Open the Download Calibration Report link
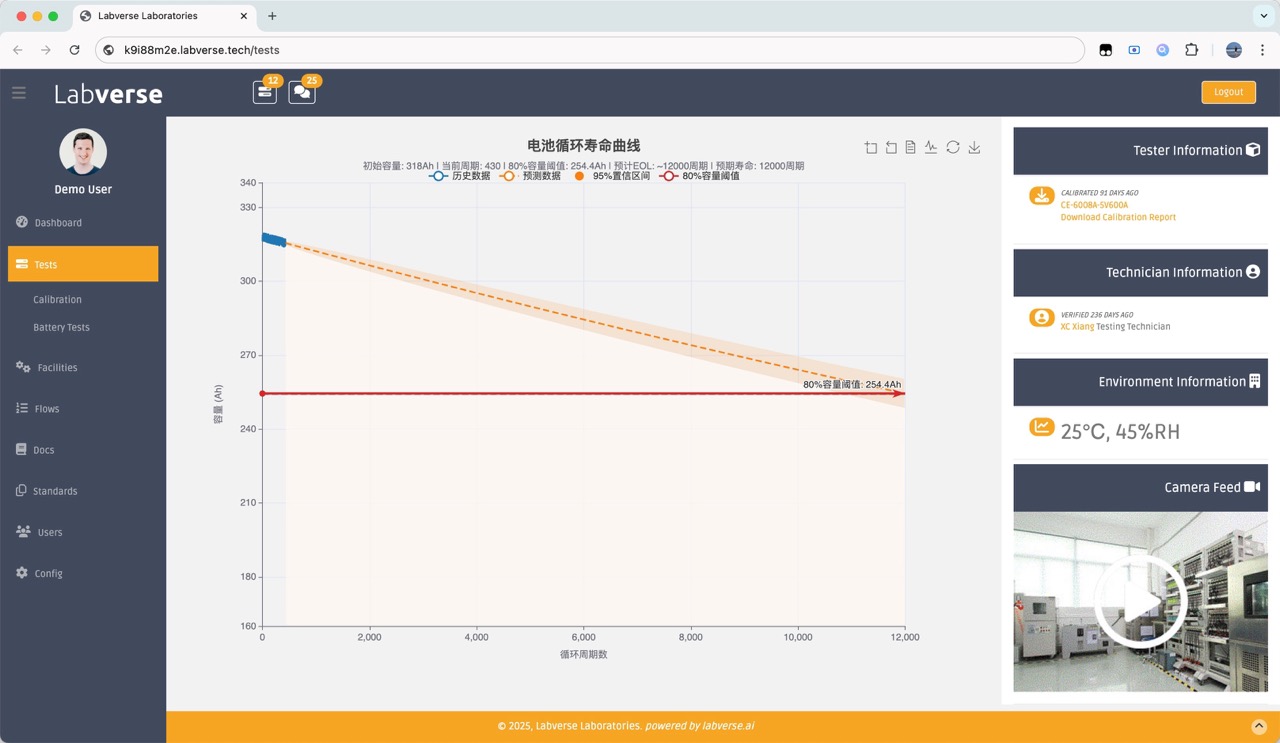This screenshot has height=743, width=1280. pos(1118,217)
